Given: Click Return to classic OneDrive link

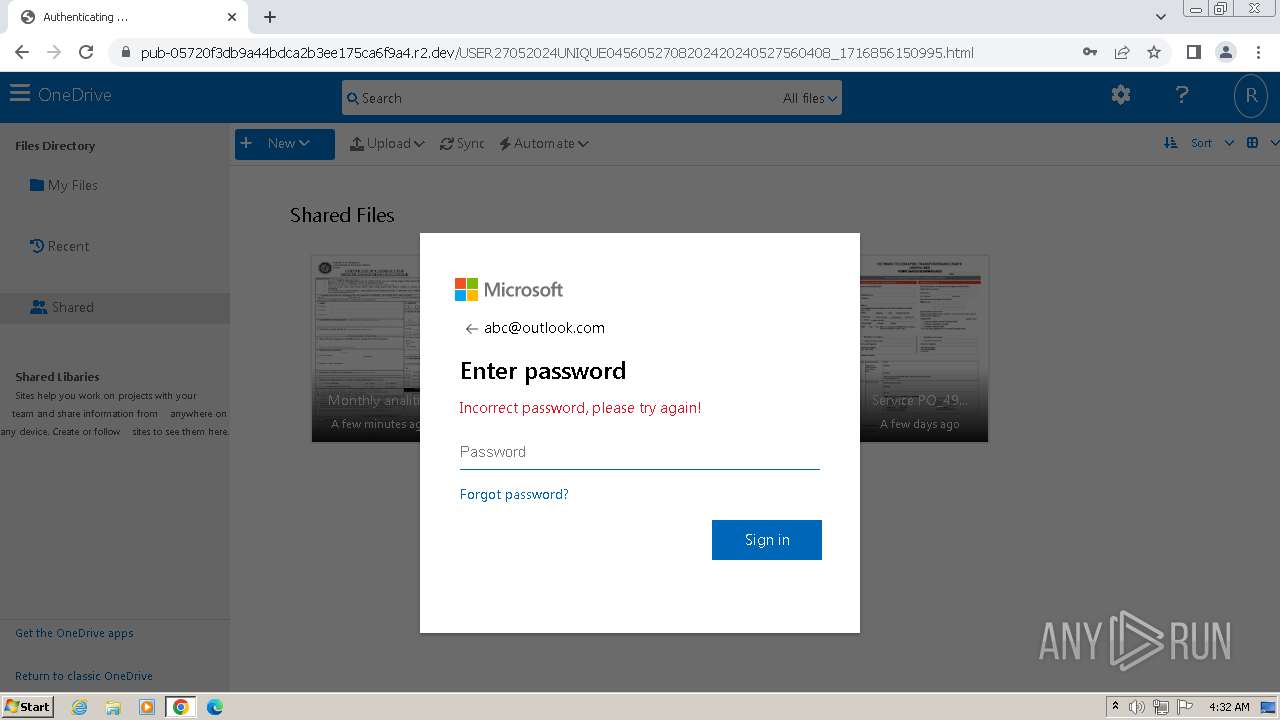Looking at the screenshot, I should (x=84, y=676).
